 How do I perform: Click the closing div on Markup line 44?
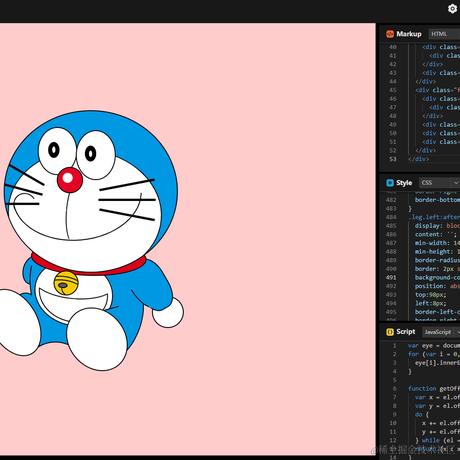coord(426,81)
